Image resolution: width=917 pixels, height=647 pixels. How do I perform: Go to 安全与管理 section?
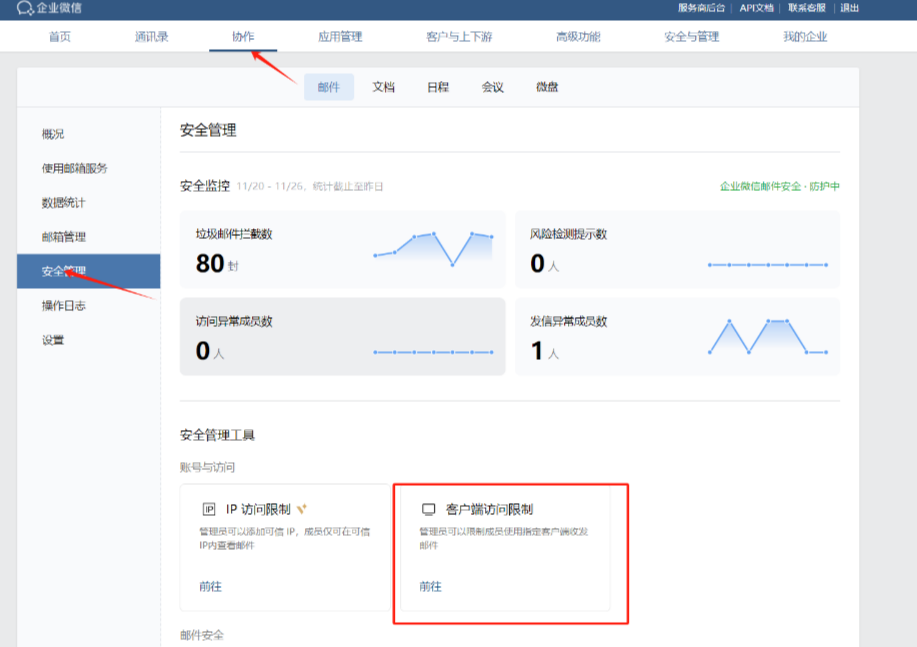691,35
